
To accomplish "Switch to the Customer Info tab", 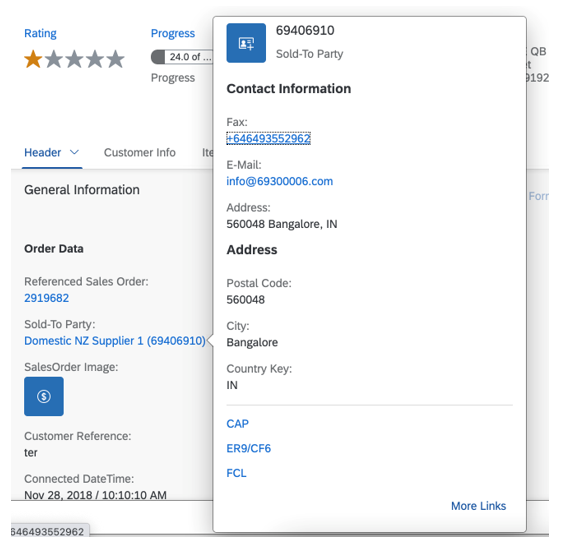I will click(140, 153).
